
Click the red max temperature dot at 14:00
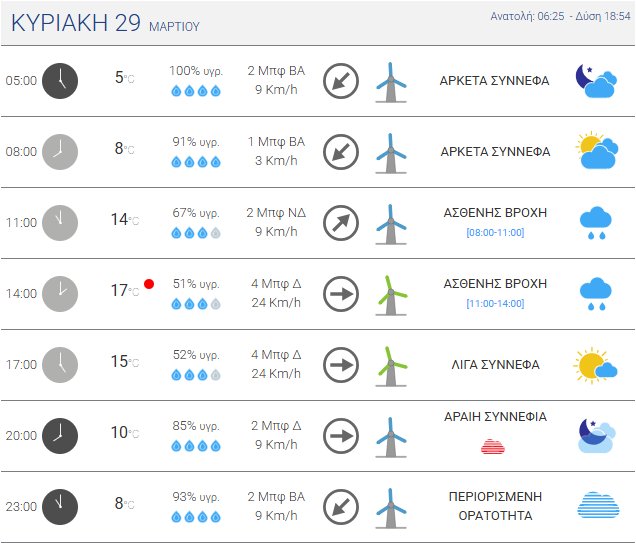click(x=149, y=284)
